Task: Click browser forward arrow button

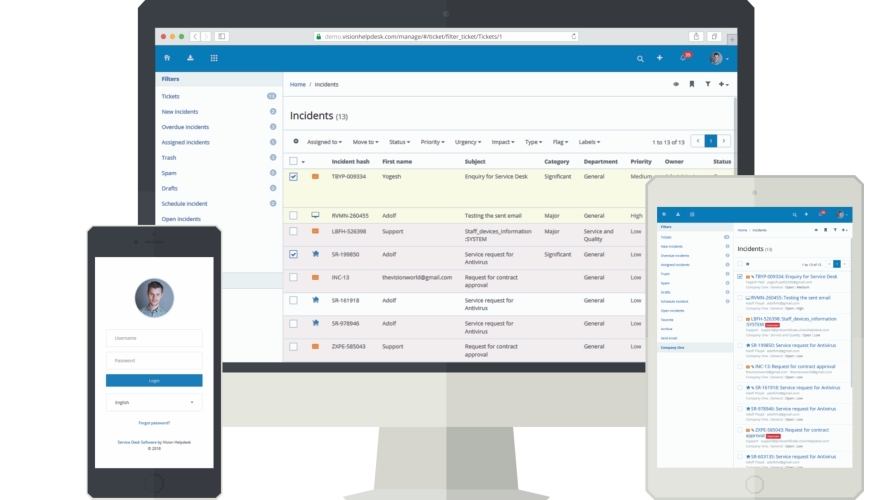Action: (x=205, y=36)
